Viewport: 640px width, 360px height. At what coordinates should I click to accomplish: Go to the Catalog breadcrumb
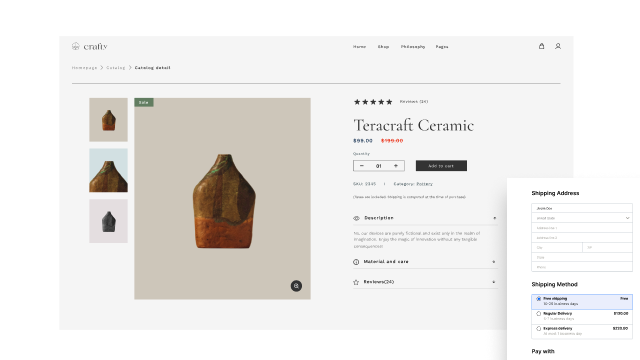point(116,68)
